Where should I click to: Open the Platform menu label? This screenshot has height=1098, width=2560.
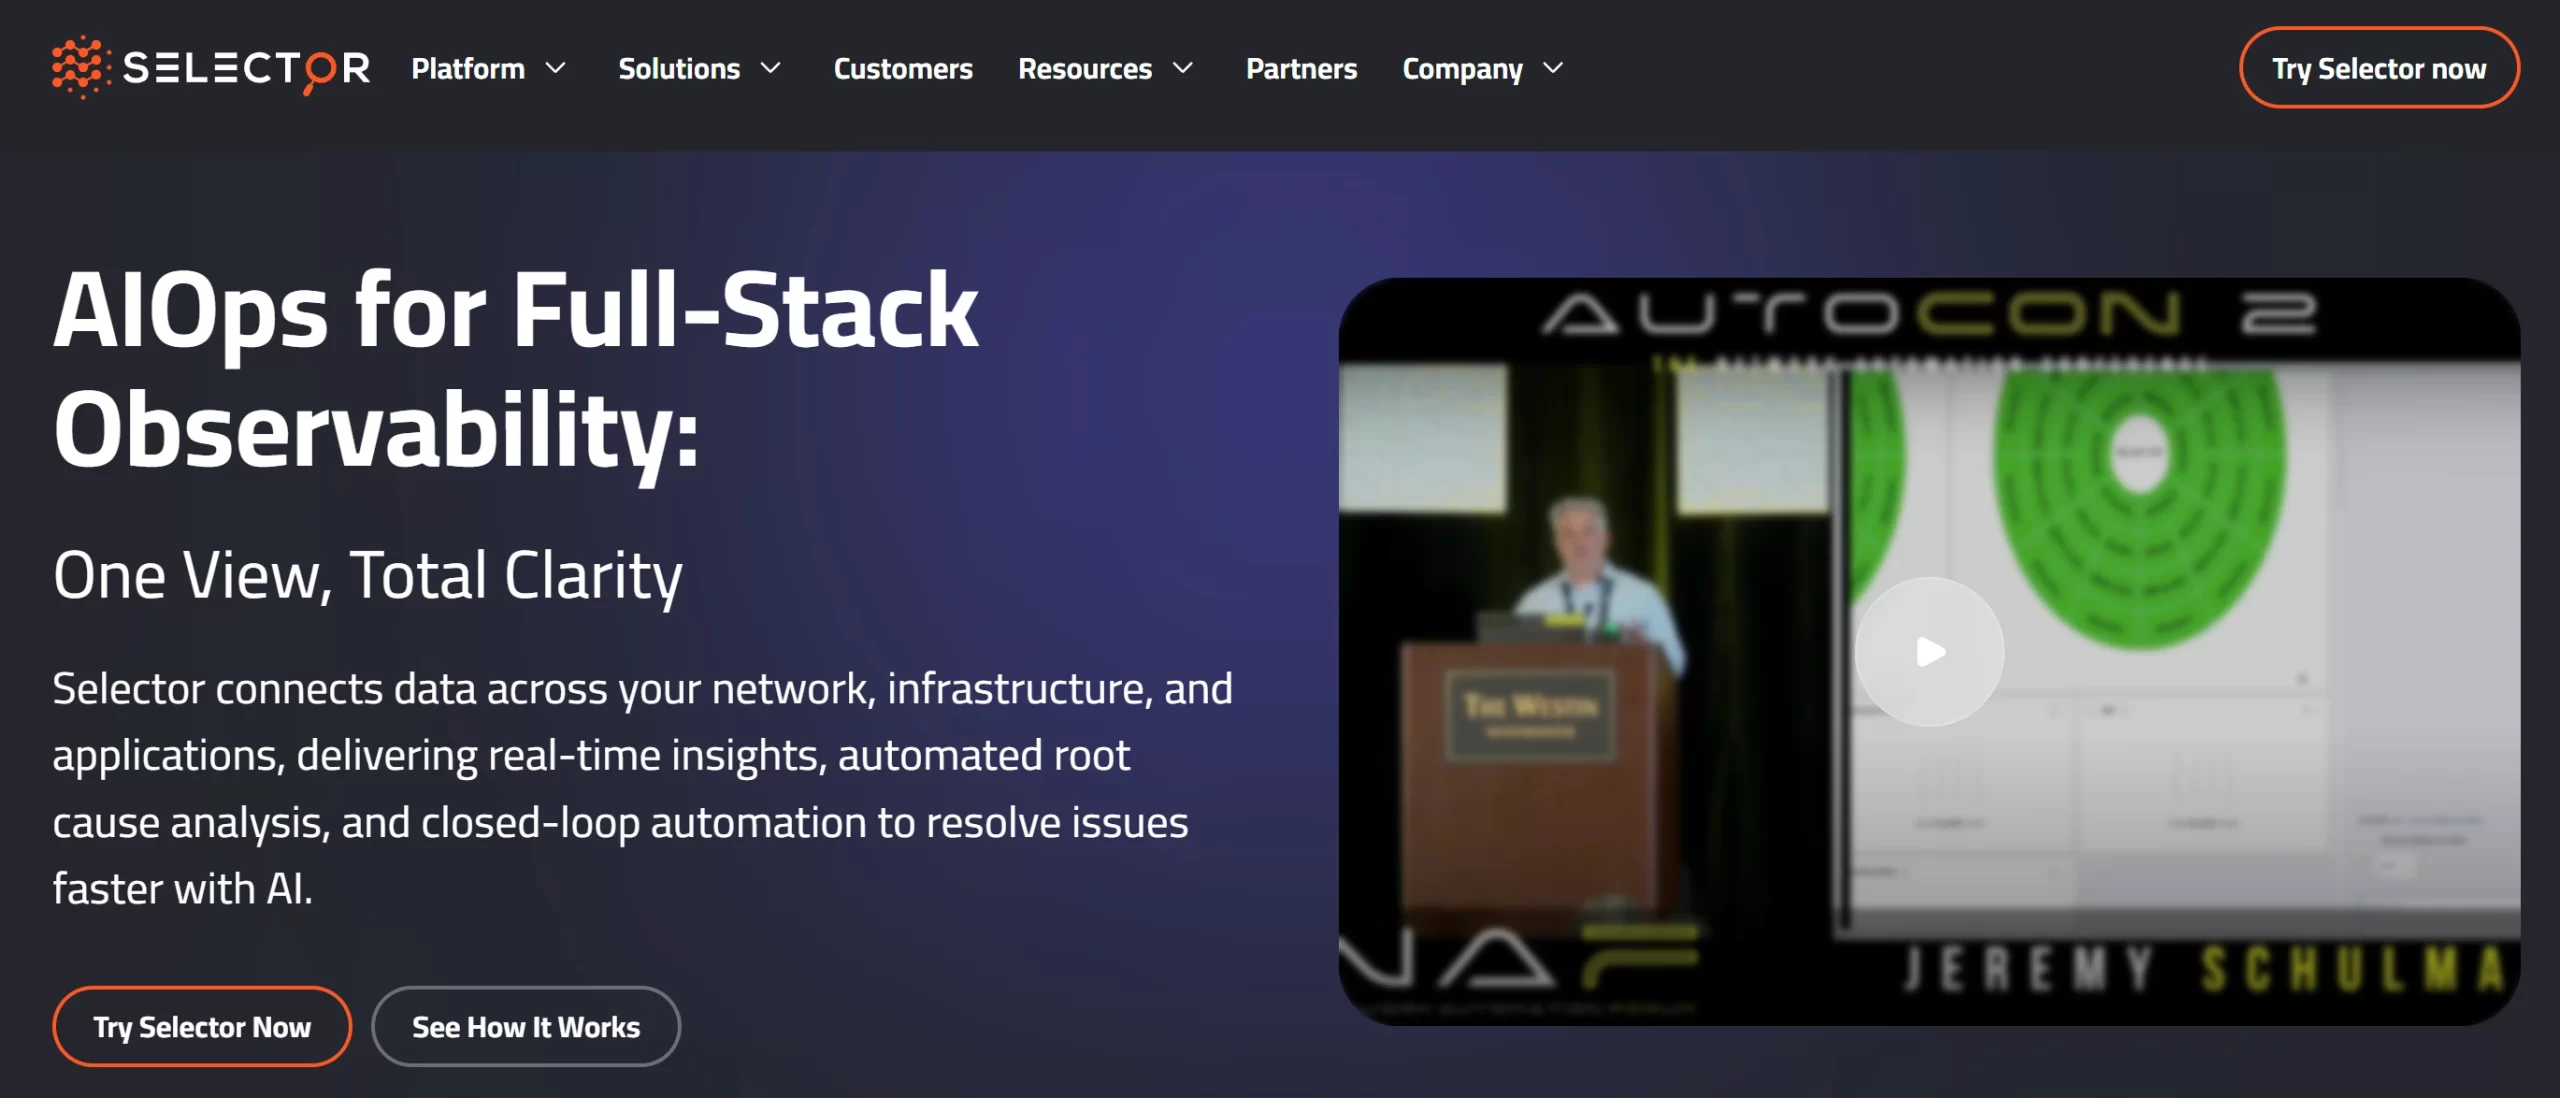pyautogui.click(x=468, y=68)
